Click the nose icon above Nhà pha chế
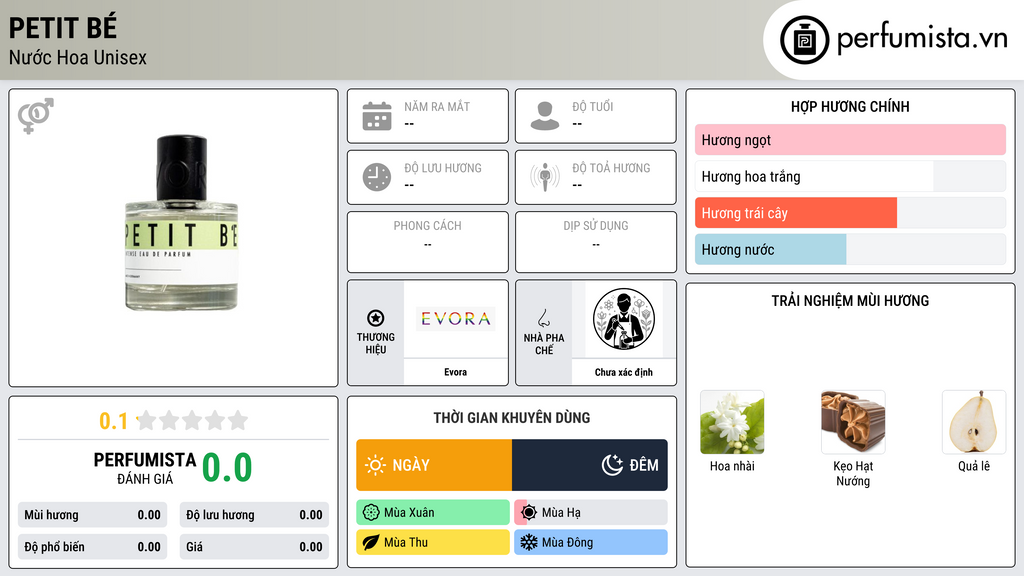Screen dimensions: 1024x576 pos(543,318)
